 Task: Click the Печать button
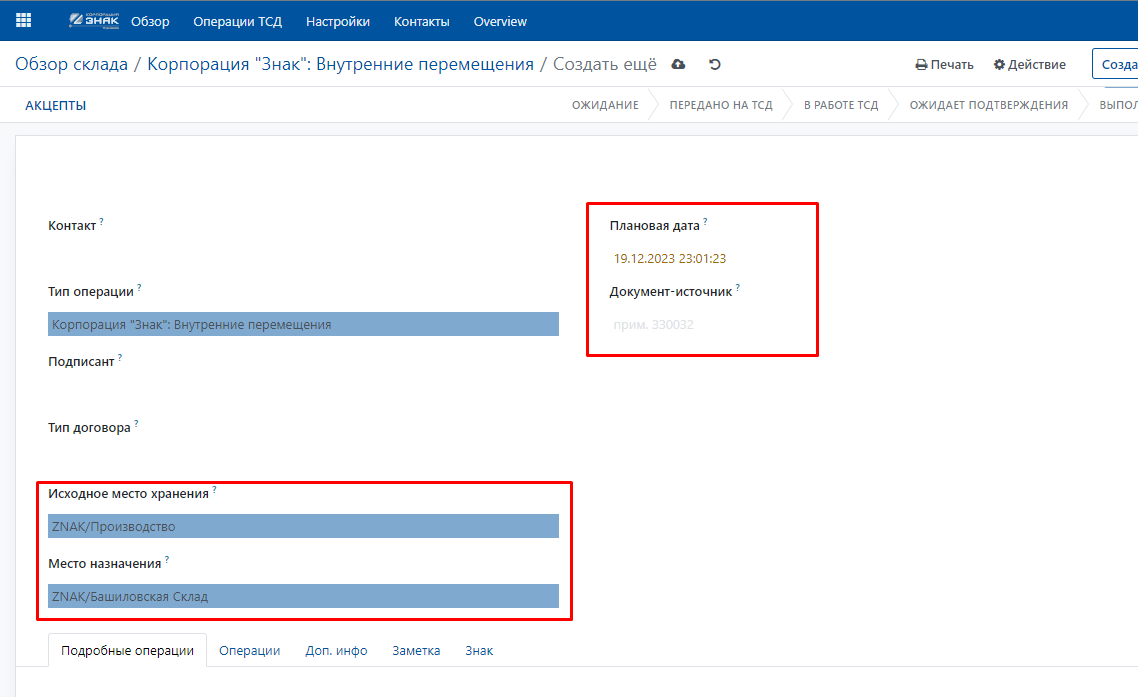[x=944, y=64]
